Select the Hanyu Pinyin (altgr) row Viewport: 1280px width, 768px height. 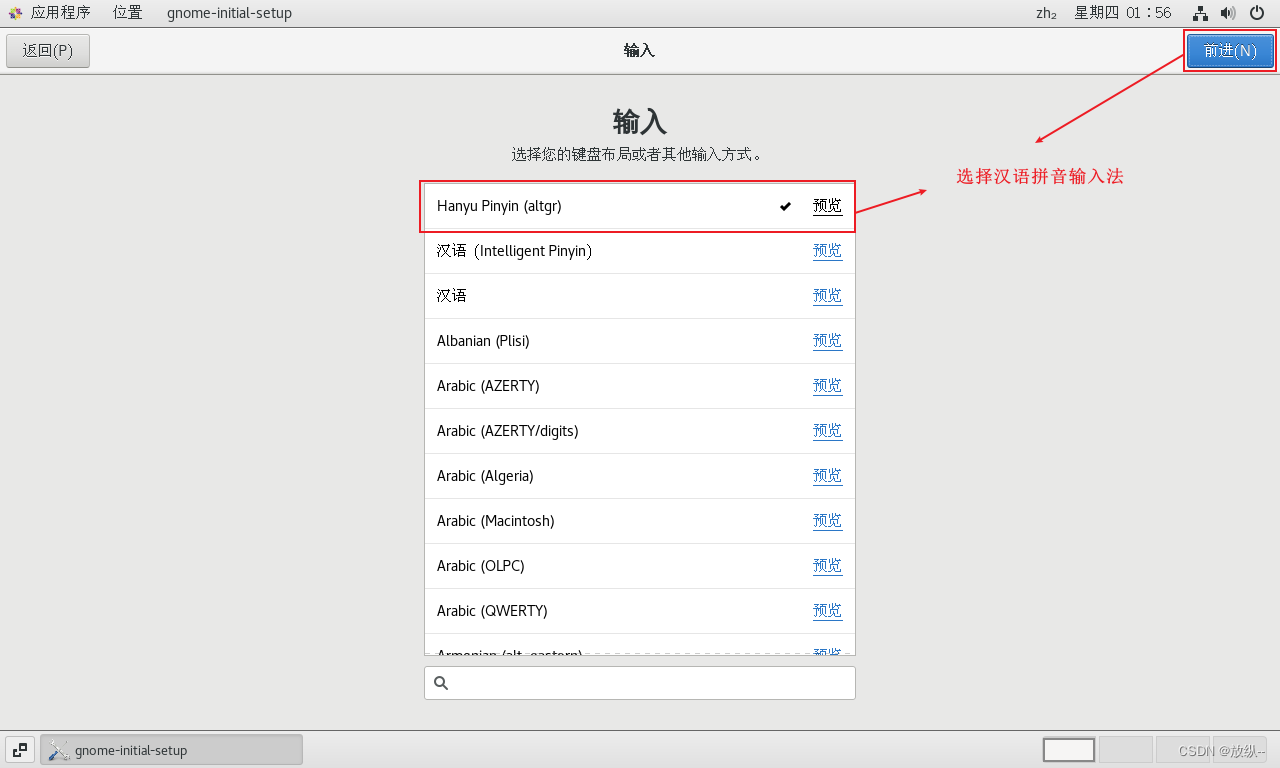pyautogui.click(x=640, y=206)
